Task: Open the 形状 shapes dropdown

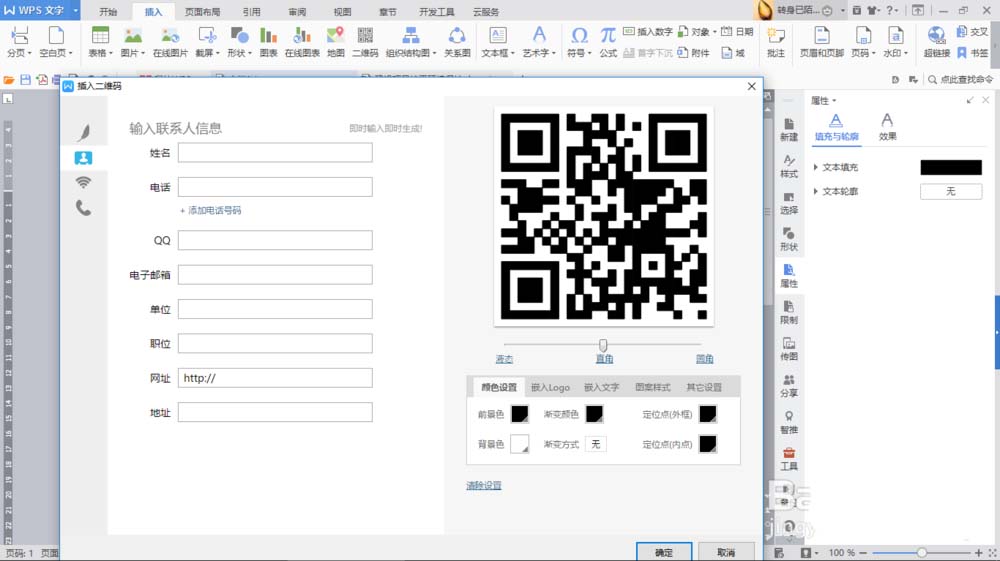Action: [x=240, y=42]
